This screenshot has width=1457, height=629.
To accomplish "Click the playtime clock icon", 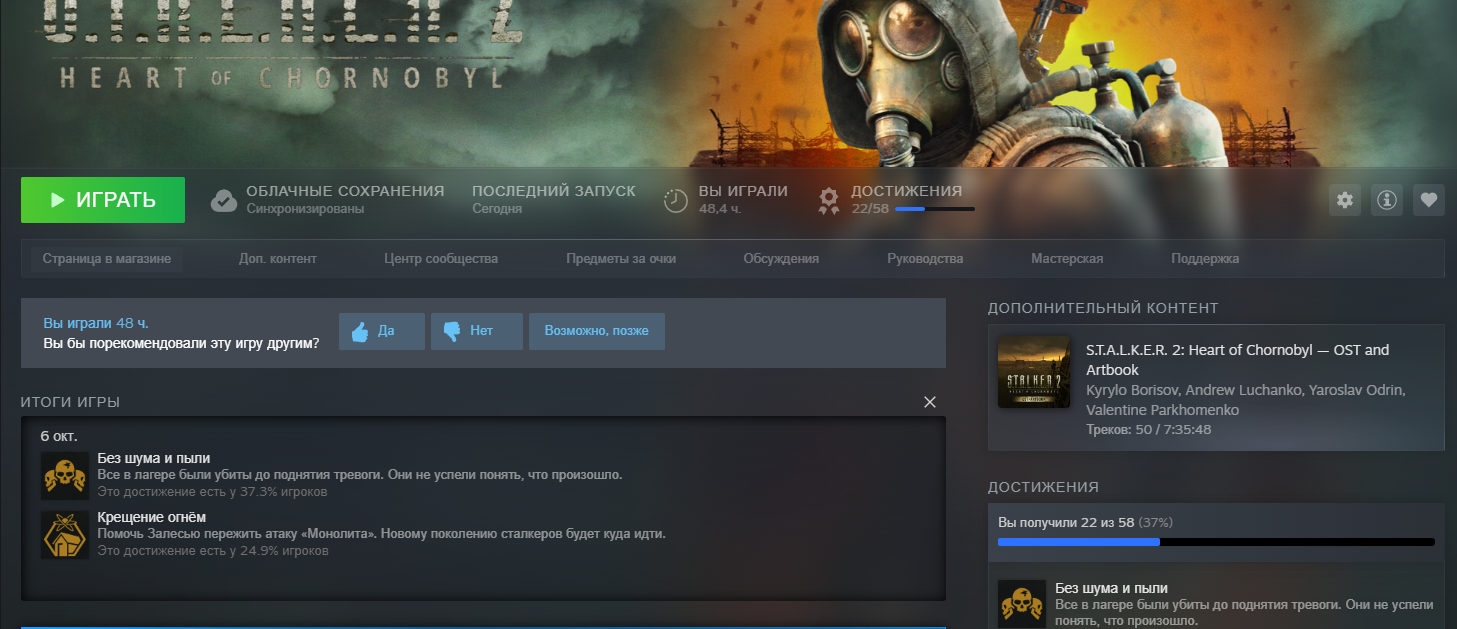I will [x=676, y=200].
